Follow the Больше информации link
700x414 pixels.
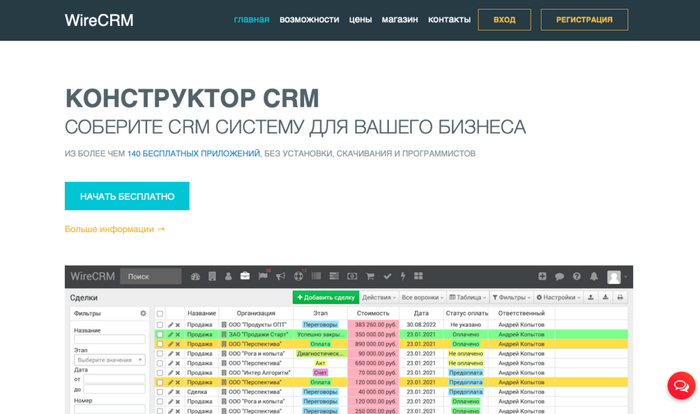tap(115, 229)
